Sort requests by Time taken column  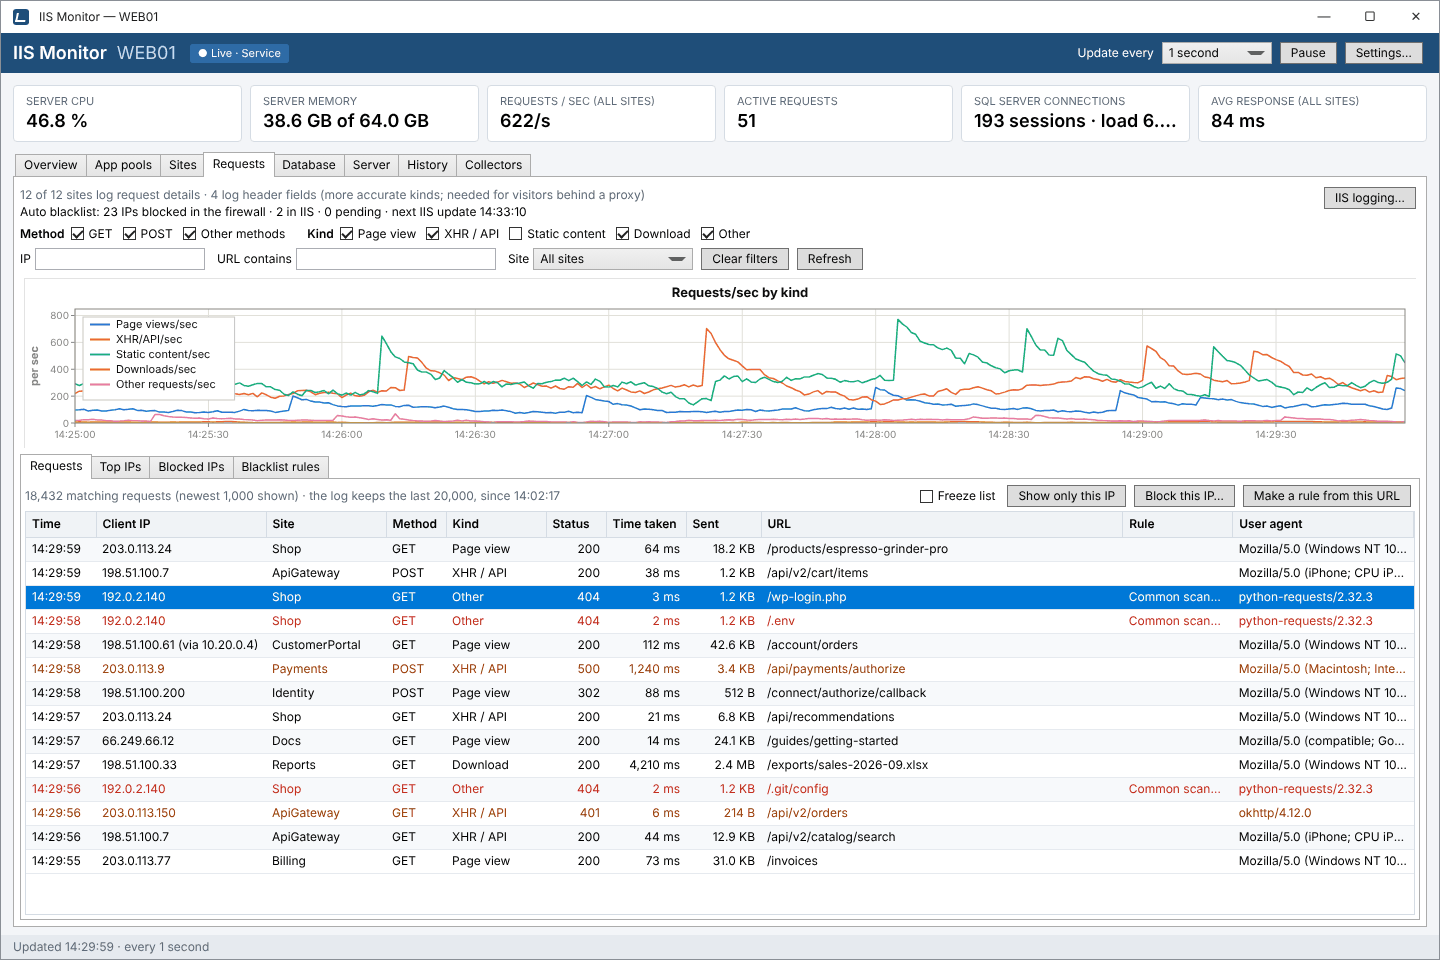(x=645, y=524)
